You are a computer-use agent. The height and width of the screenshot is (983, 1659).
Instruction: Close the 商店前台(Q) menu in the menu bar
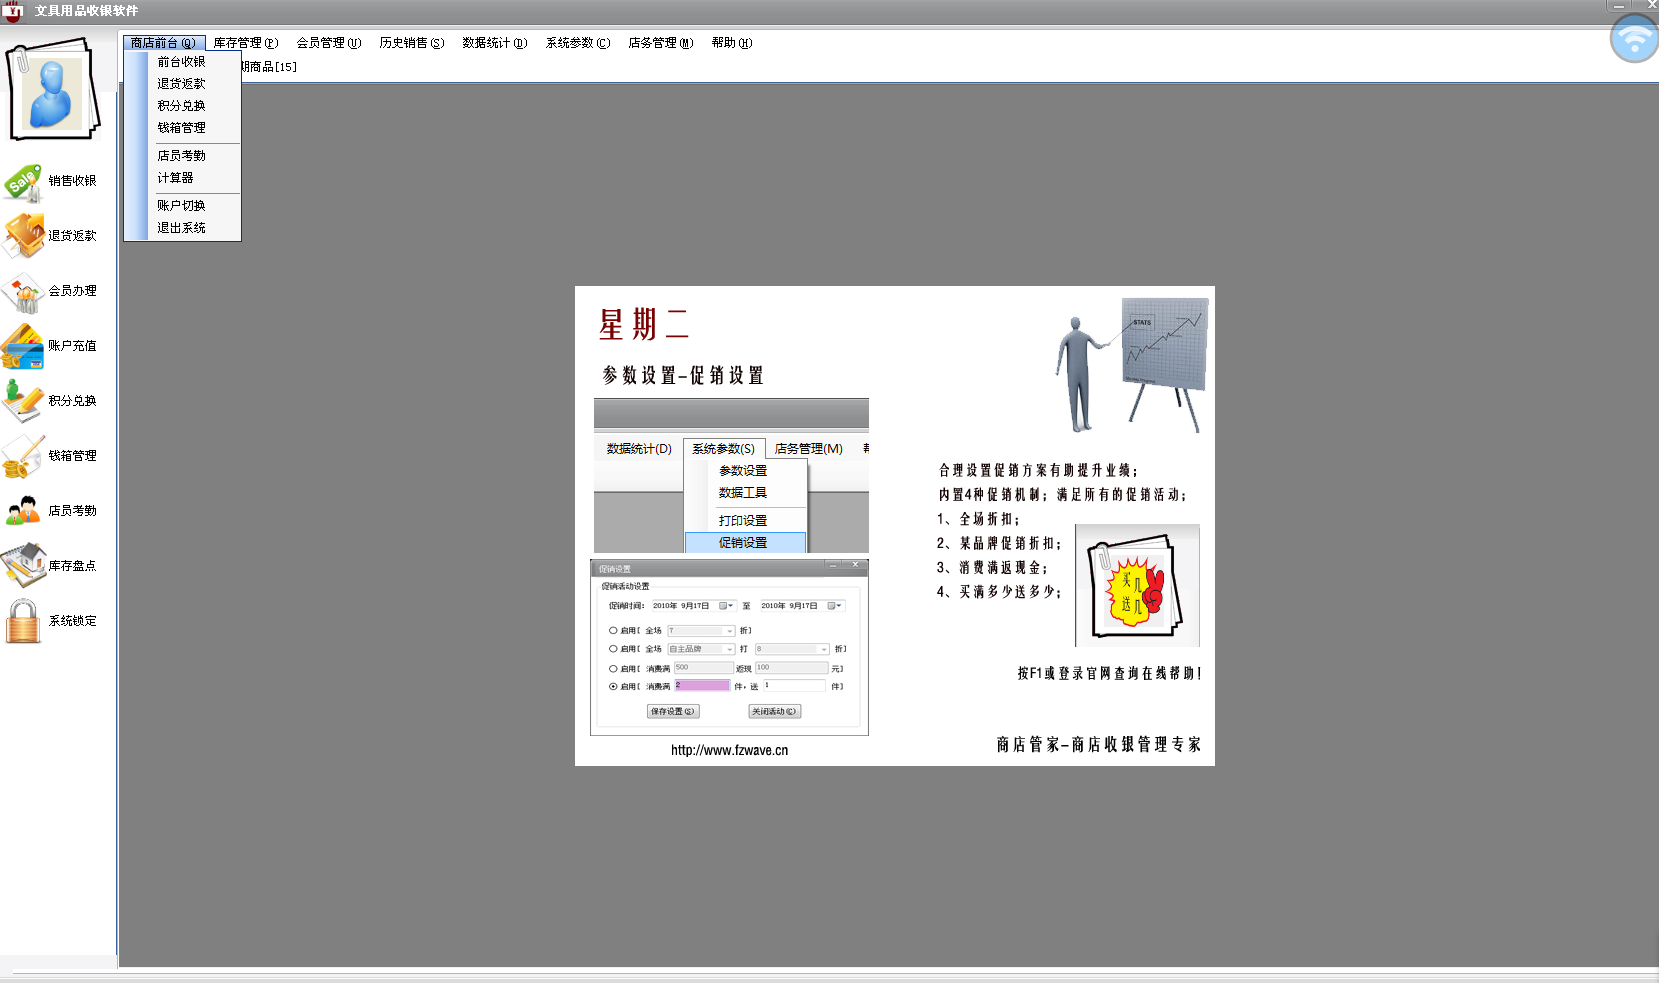(164, 43)
